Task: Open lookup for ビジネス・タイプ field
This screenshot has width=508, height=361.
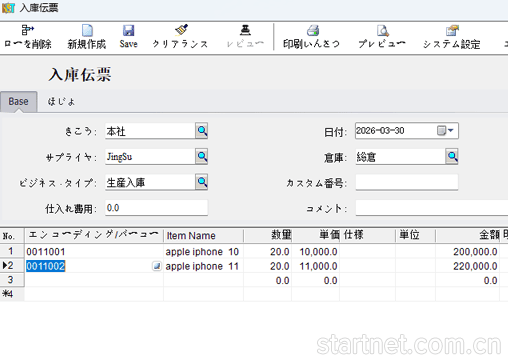Action: [x=202, y=182]
